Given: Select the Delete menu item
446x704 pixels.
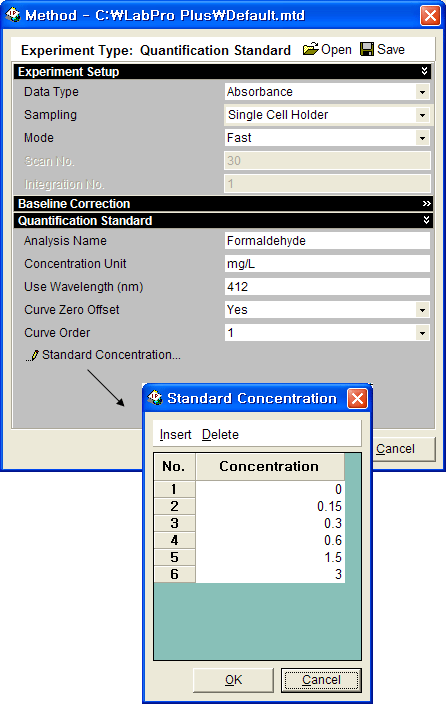Looking at the screenshot, I should coord(220,435).
